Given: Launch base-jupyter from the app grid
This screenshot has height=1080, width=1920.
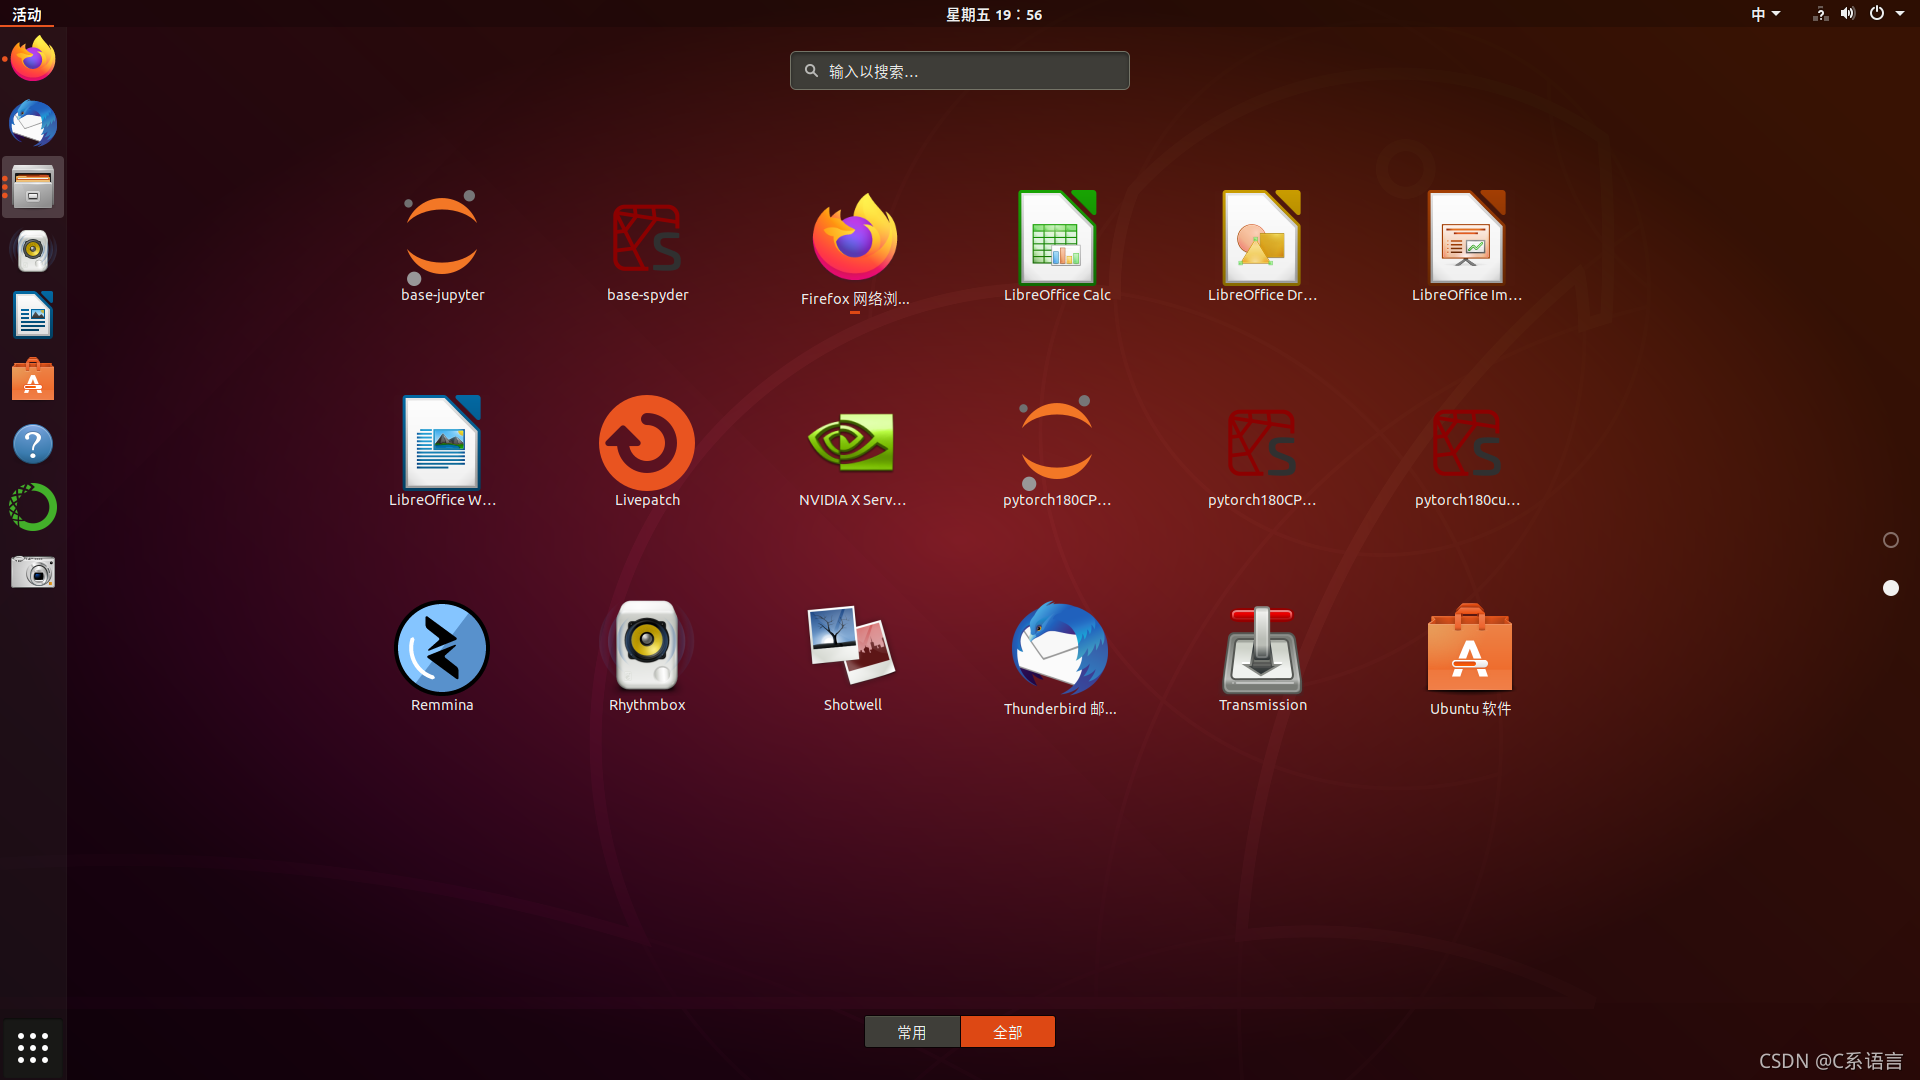Looking at the screenshot, I should click(x=442, y=247).
